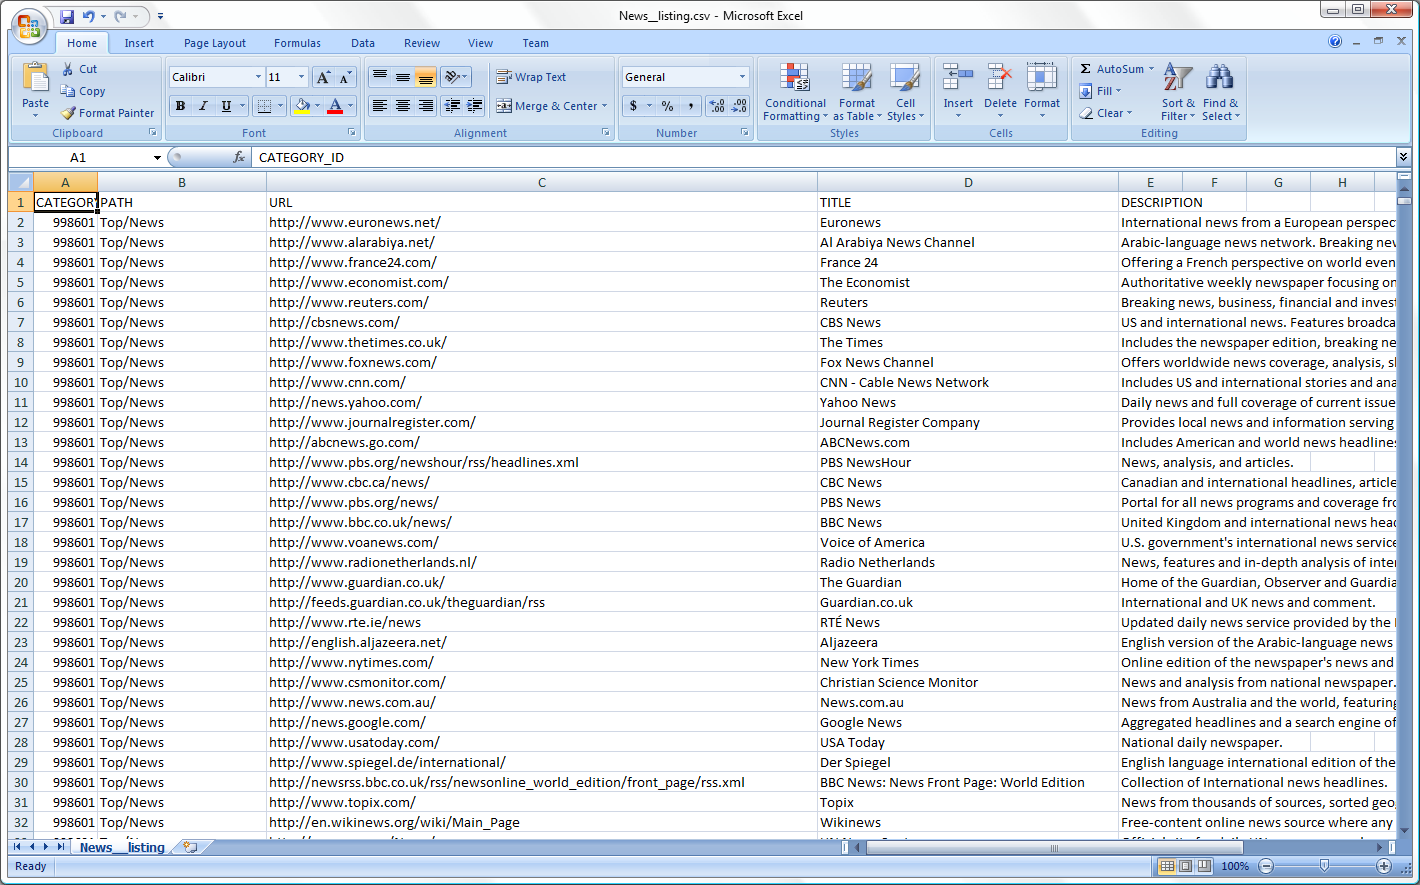Click the AutoSum button
The height and width of the screenshot is (885, 1420).
(1111, 69)
